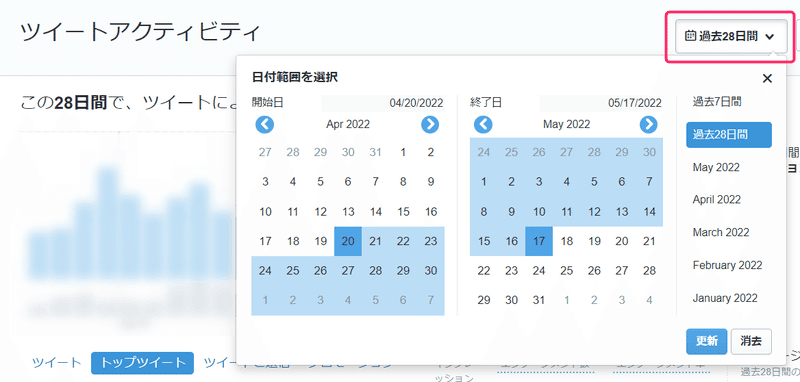Go to previous month in start date calendar

tap(265, 124)
